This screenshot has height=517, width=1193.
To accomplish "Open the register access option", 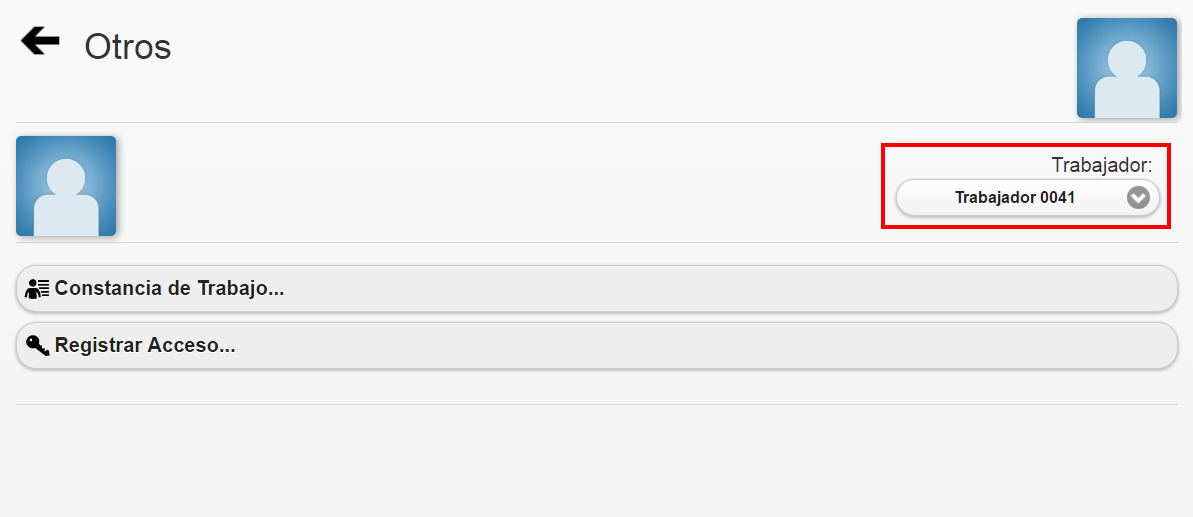I will (x=596, y=346).
